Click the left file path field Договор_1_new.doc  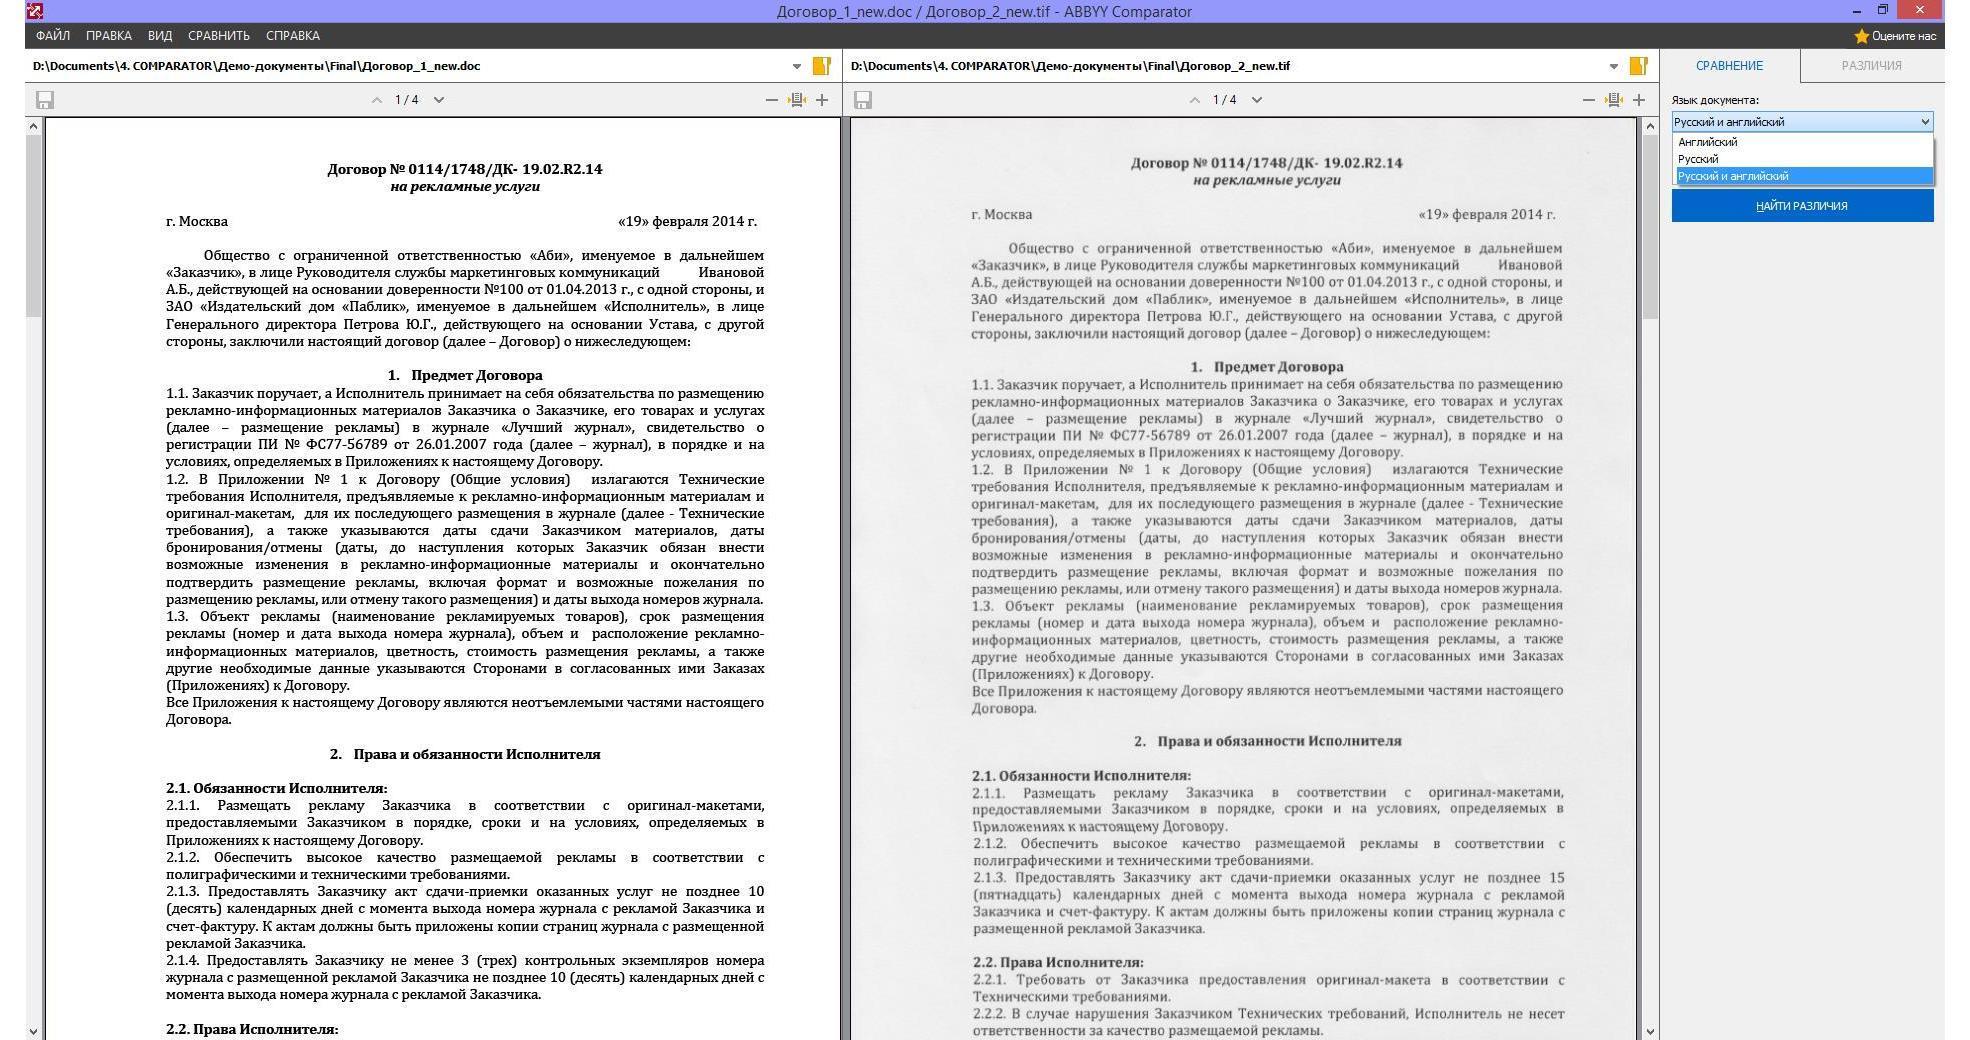coord(408,66)
